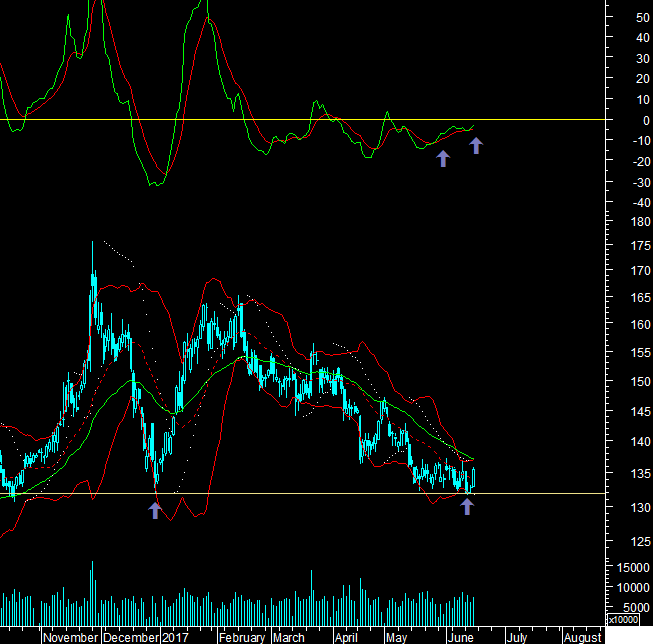Viewport: 653px width, 644px height.
Task: Click the x10000 volume multiplier label
Action: [623, 619]
